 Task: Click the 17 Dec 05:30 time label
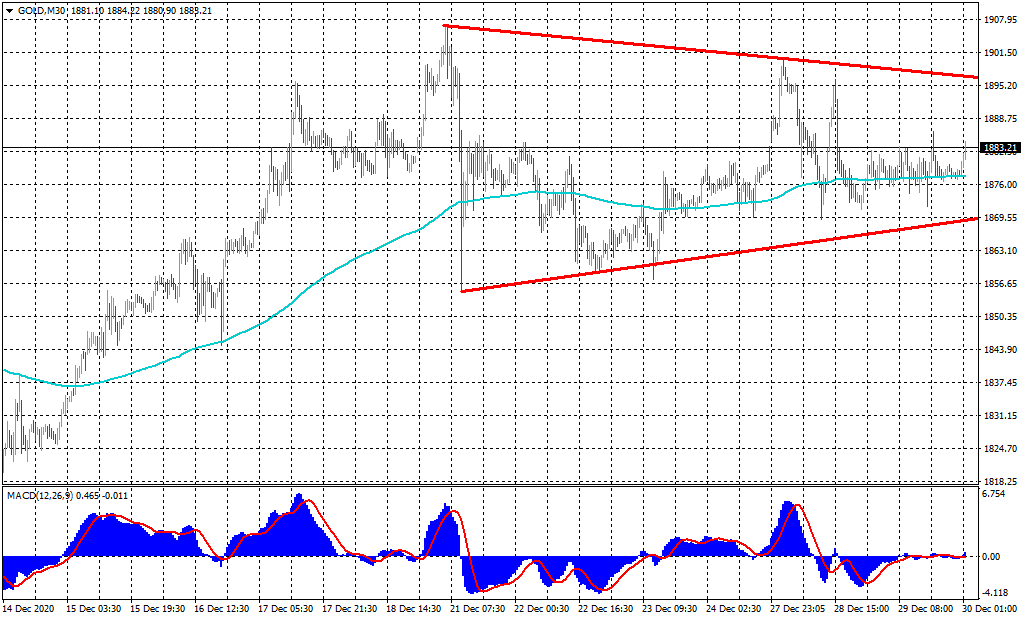tap(285, 608)
